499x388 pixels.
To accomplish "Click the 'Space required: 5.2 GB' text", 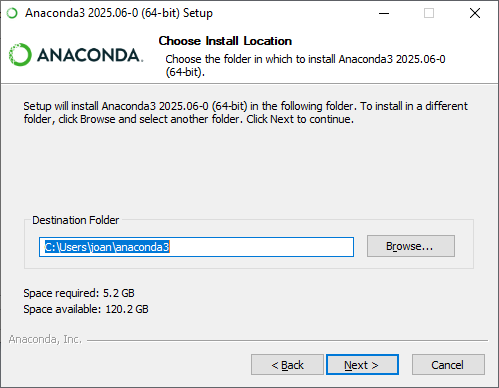I will [x=79, y=293].
